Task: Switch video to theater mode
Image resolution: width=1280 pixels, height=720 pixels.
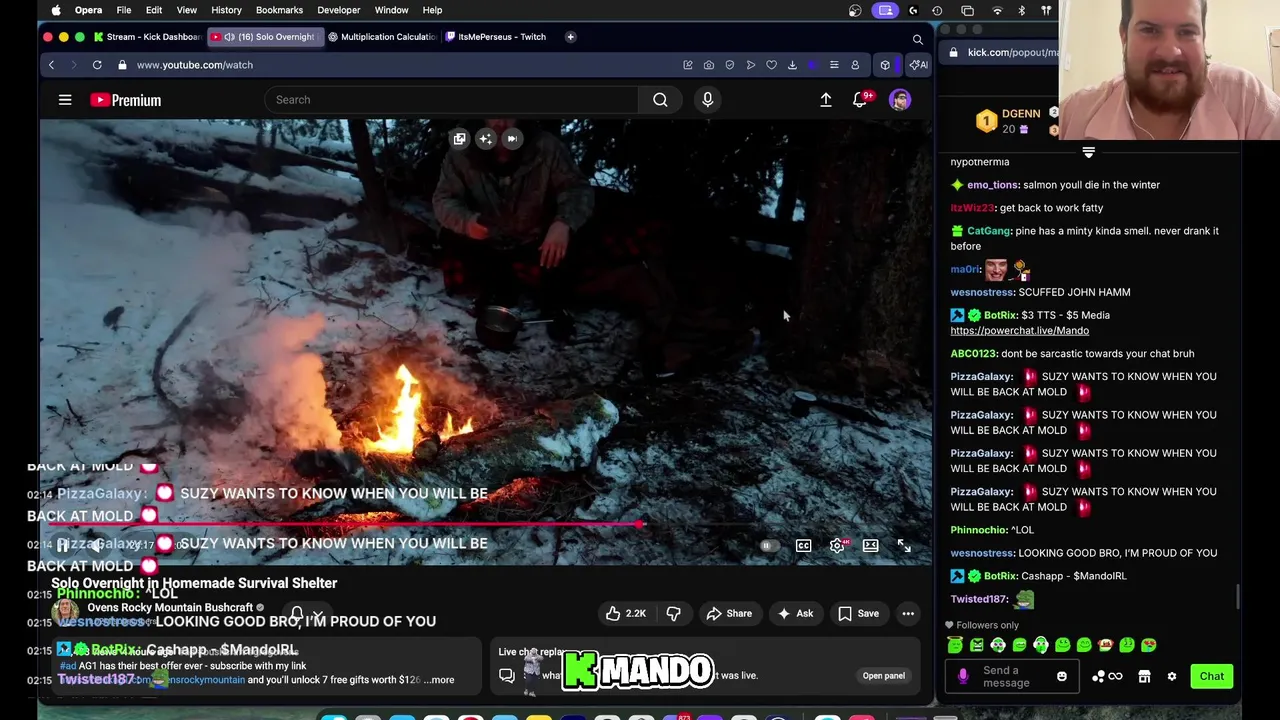Action: [871, 546]
